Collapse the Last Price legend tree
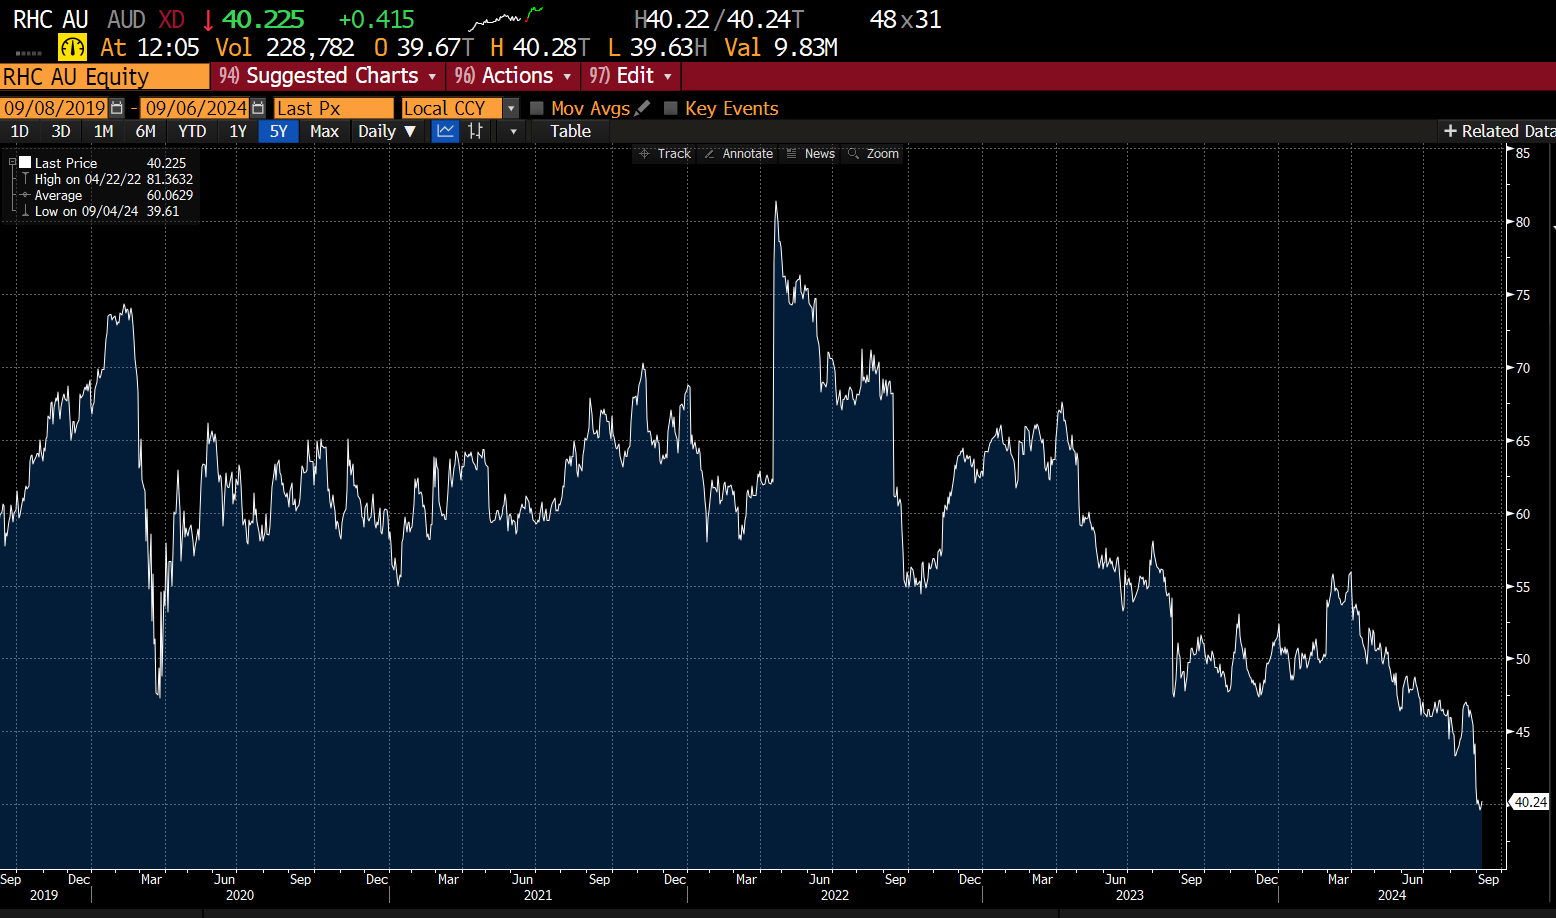The height and width of the screenshot is (918, 1556). 13,162
